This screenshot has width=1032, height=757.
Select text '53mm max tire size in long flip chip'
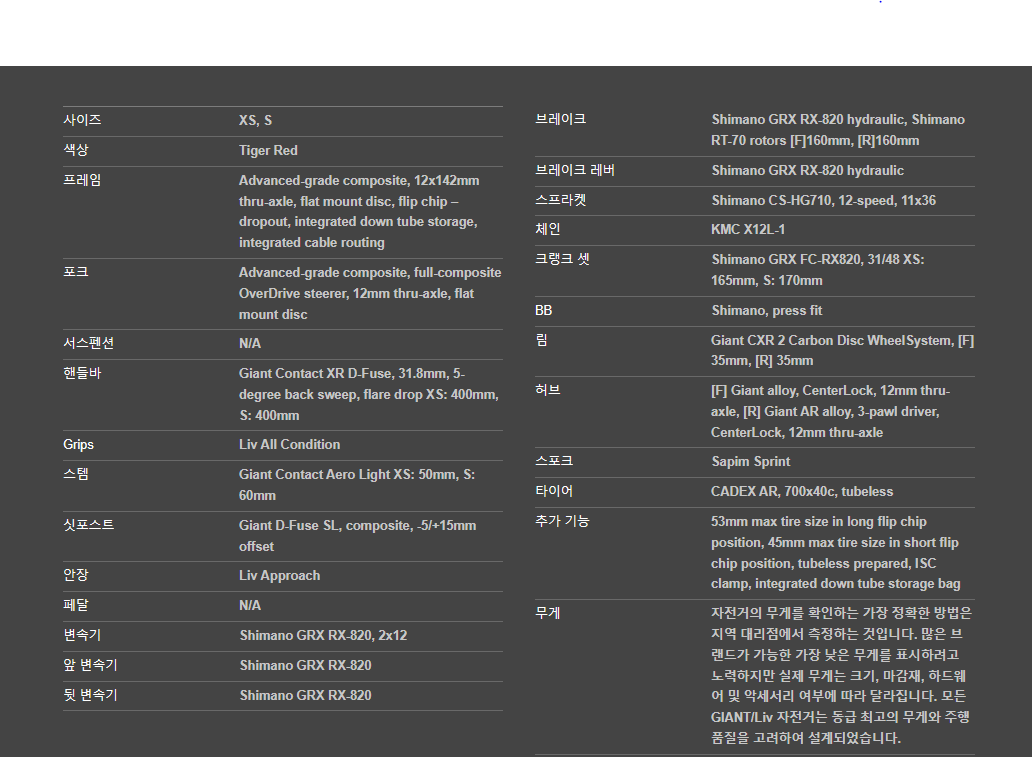819,521
